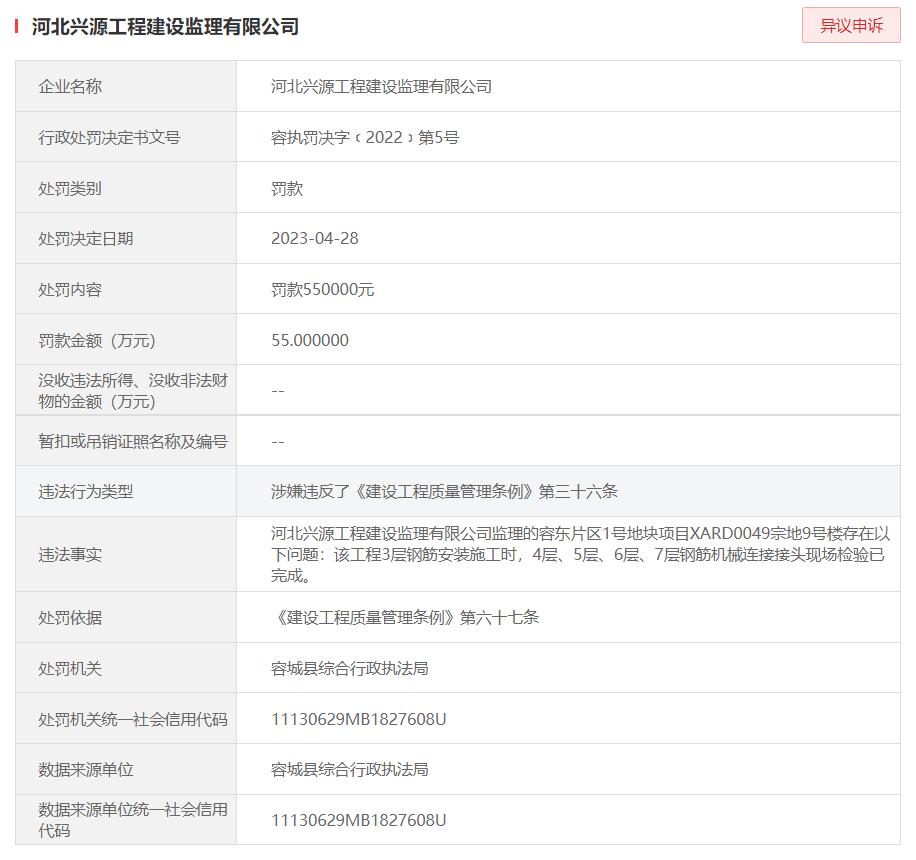Click the document number 容执罚决字〔2022〕第5号

(x=365, y=138)
